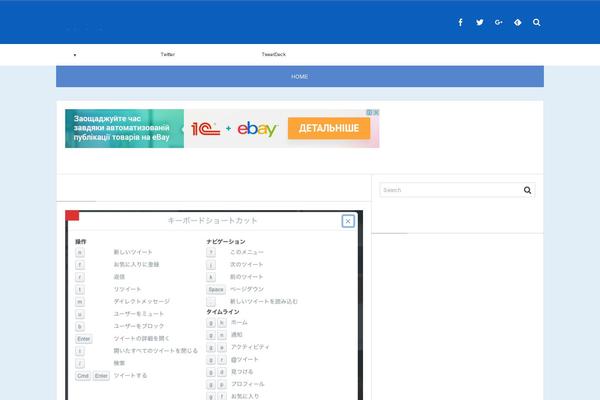Open the search magnifier in the blue header
The width and height of the screenshot is (600, 400).
coord(536,22)
